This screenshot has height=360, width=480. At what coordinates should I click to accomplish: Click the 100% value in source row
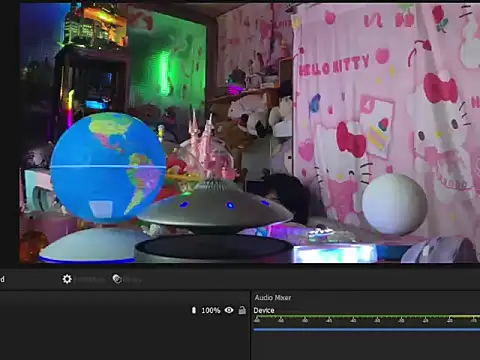coord(211,311)
